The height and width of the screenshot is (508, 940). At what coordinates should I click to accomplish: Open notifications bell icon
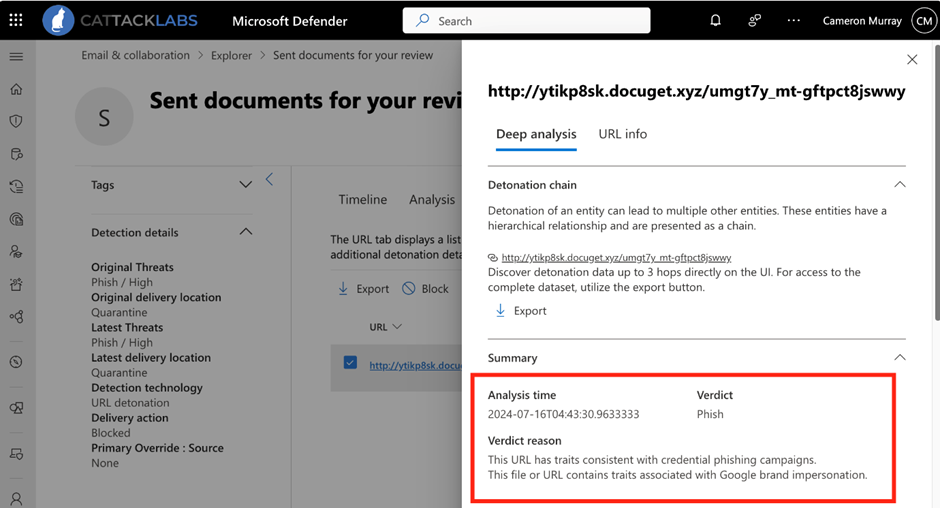coord(715,20)
